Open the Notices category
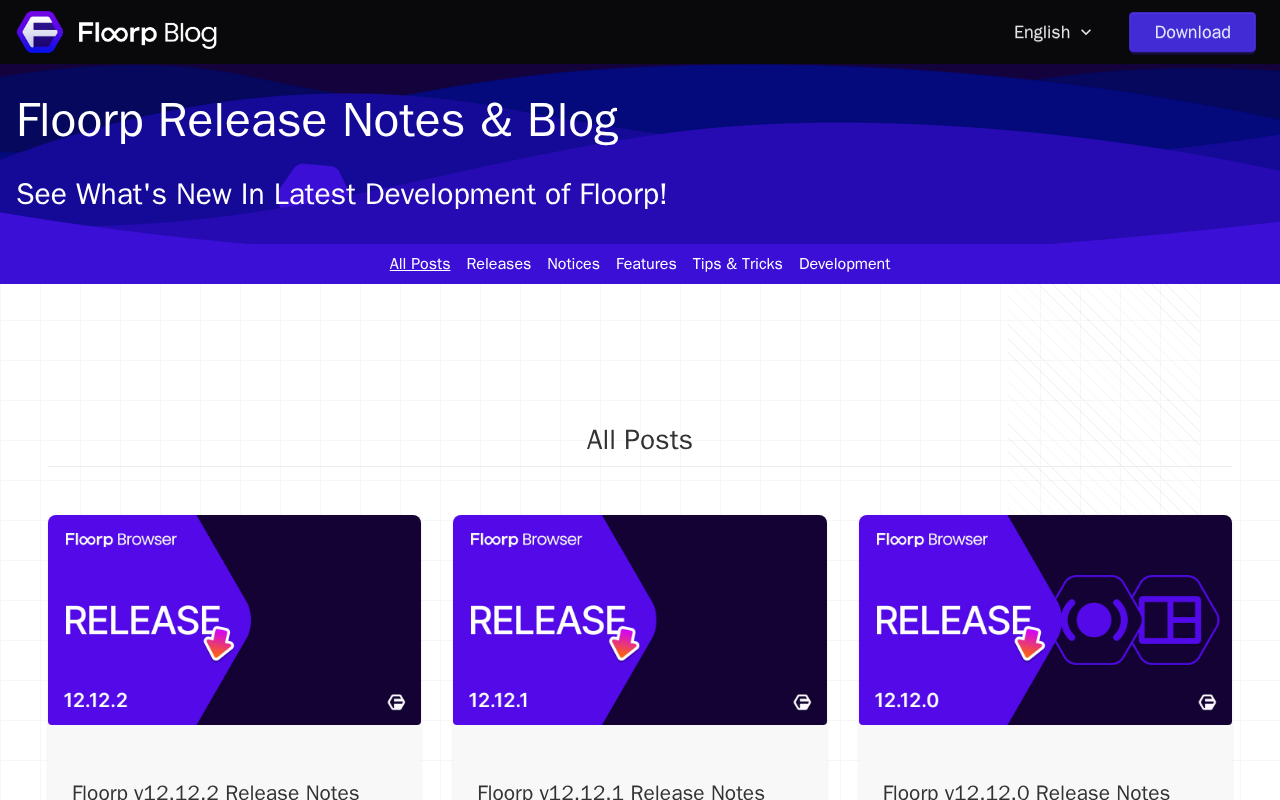 573,264
